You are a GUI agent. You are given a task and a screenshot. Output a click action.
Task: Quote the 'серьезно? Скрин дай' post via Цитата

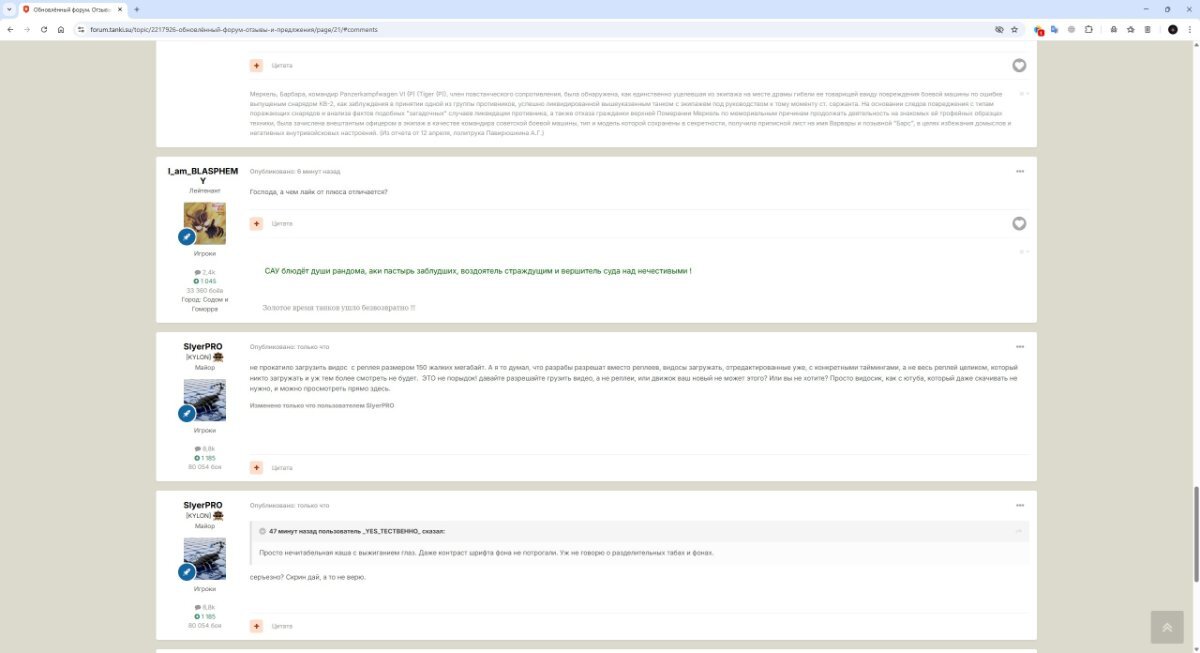(282, 626)
